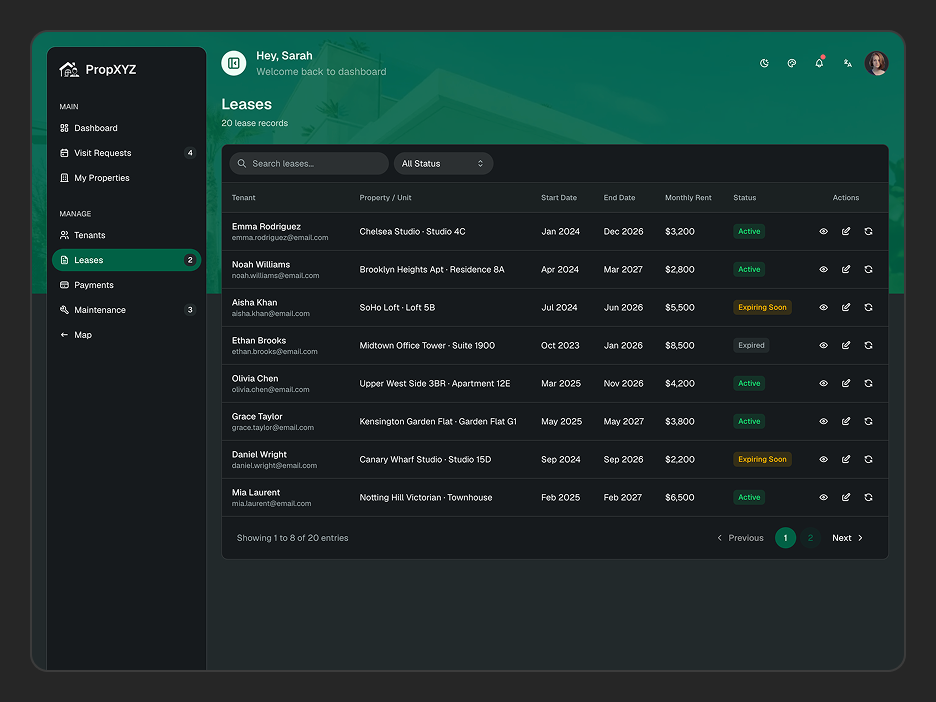Open Sarah's profile avatar
Viewport: 936px width, 702px height.
click(x=876, y=63)
